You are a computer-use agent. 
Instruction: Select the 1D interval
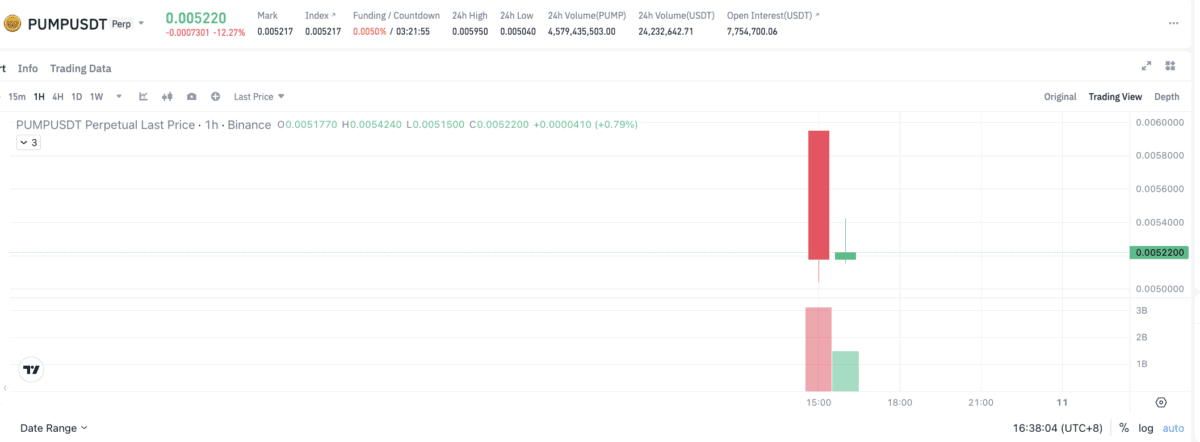click(77, 97)
